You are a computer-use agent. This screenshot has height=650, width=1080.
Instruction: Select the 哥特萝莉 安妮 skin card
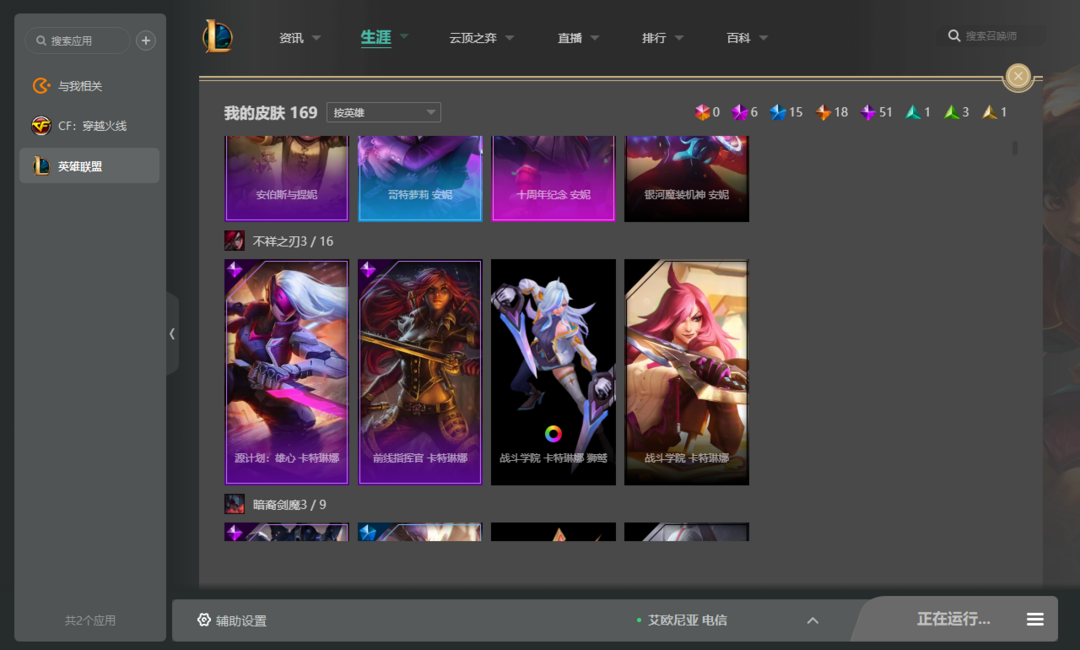(419, 178)
